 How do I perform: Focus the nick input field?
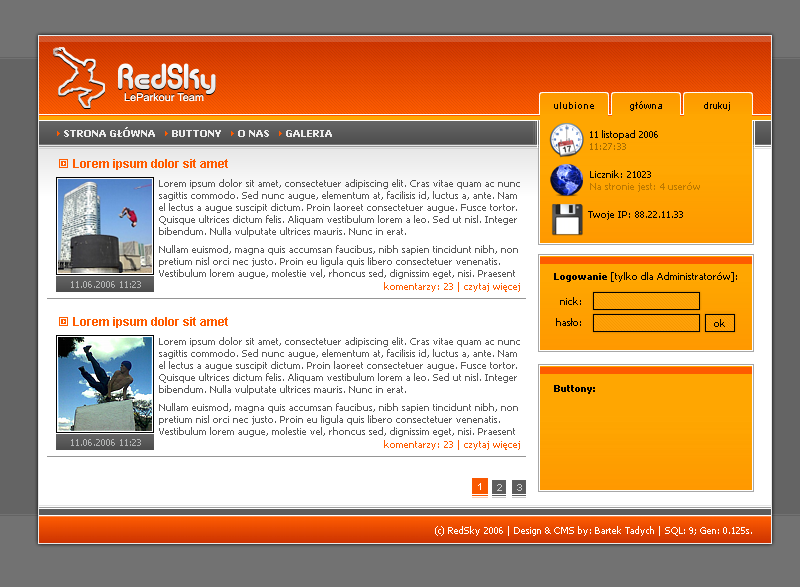coord(646,301)
